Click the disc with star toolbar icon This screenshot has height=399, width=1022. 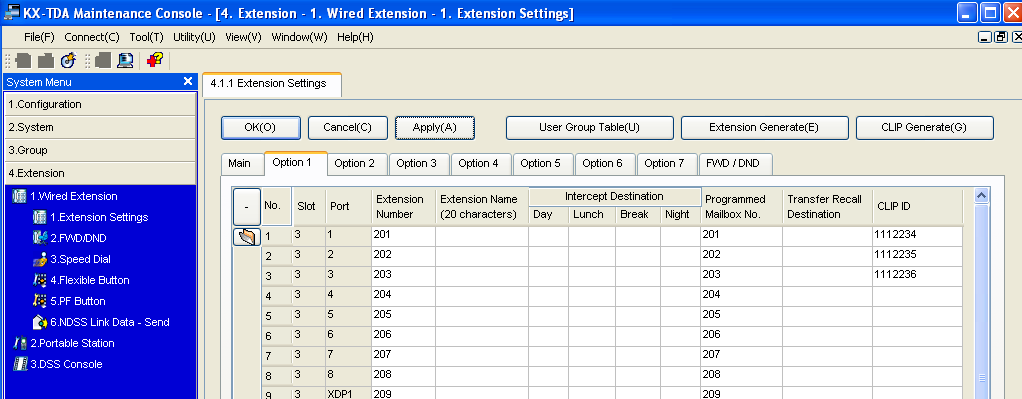(x=68, y=61)
